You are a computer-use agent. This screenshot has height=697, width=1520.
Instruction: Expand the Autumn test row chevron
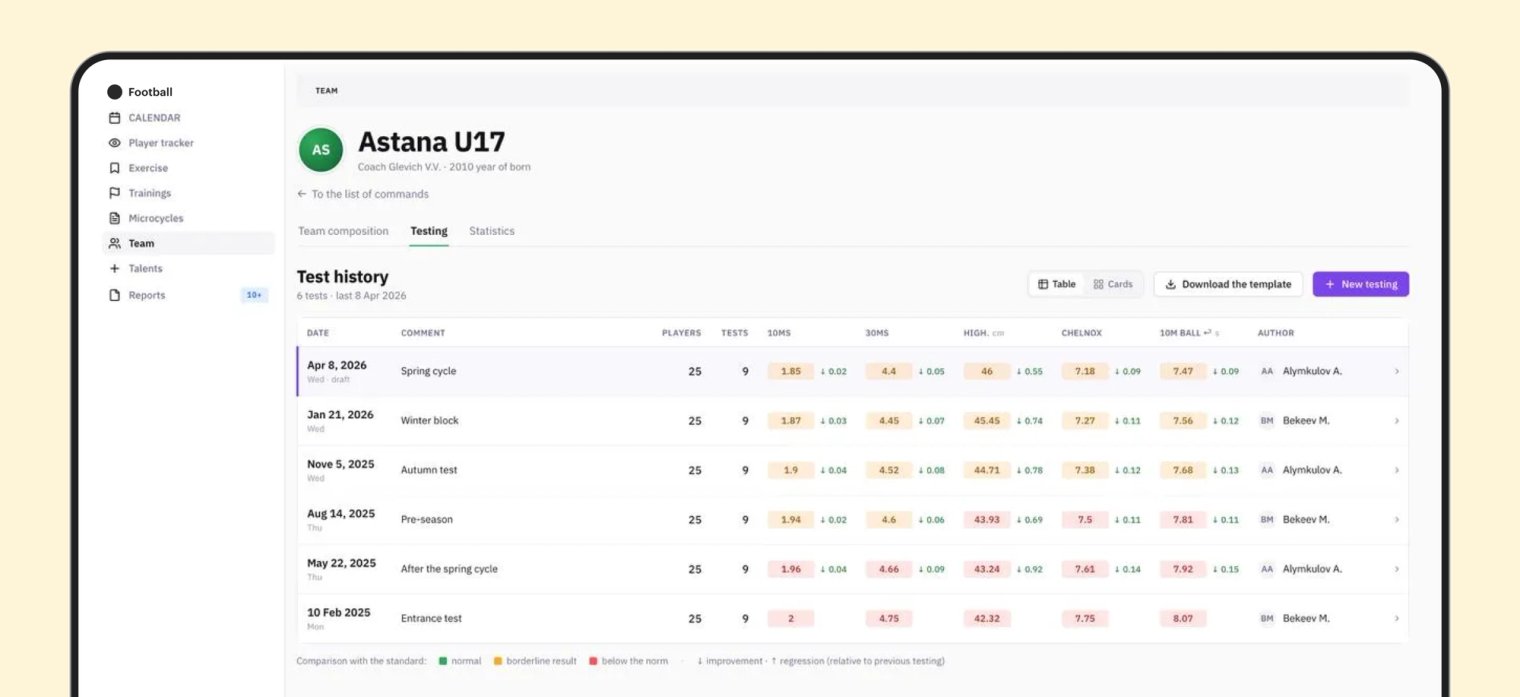[x=1397, y=470]
